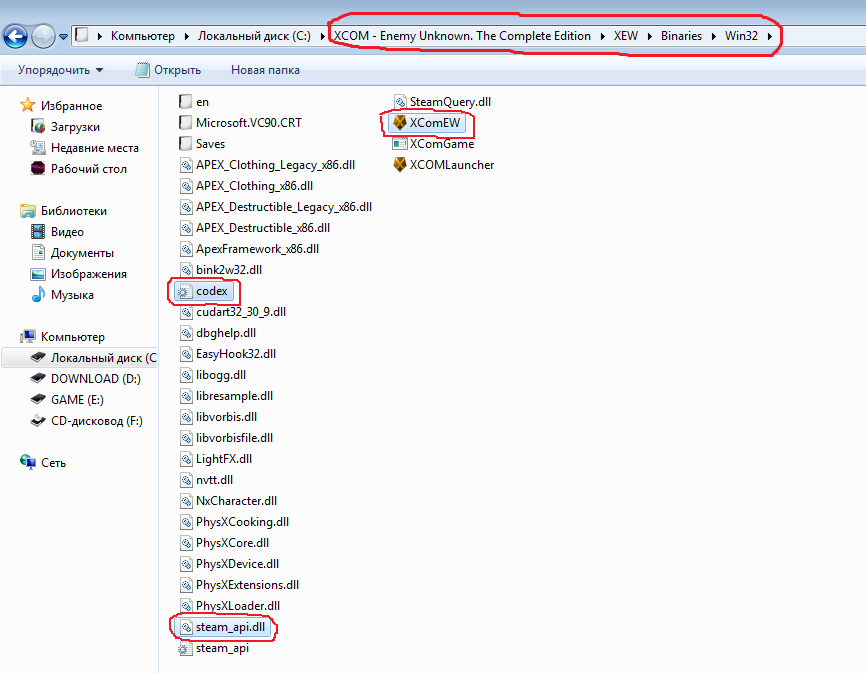This screenshot has height=673, width=866.
Task: Expand arrow before Компьютер in address bar
Action: pos(99,36)
